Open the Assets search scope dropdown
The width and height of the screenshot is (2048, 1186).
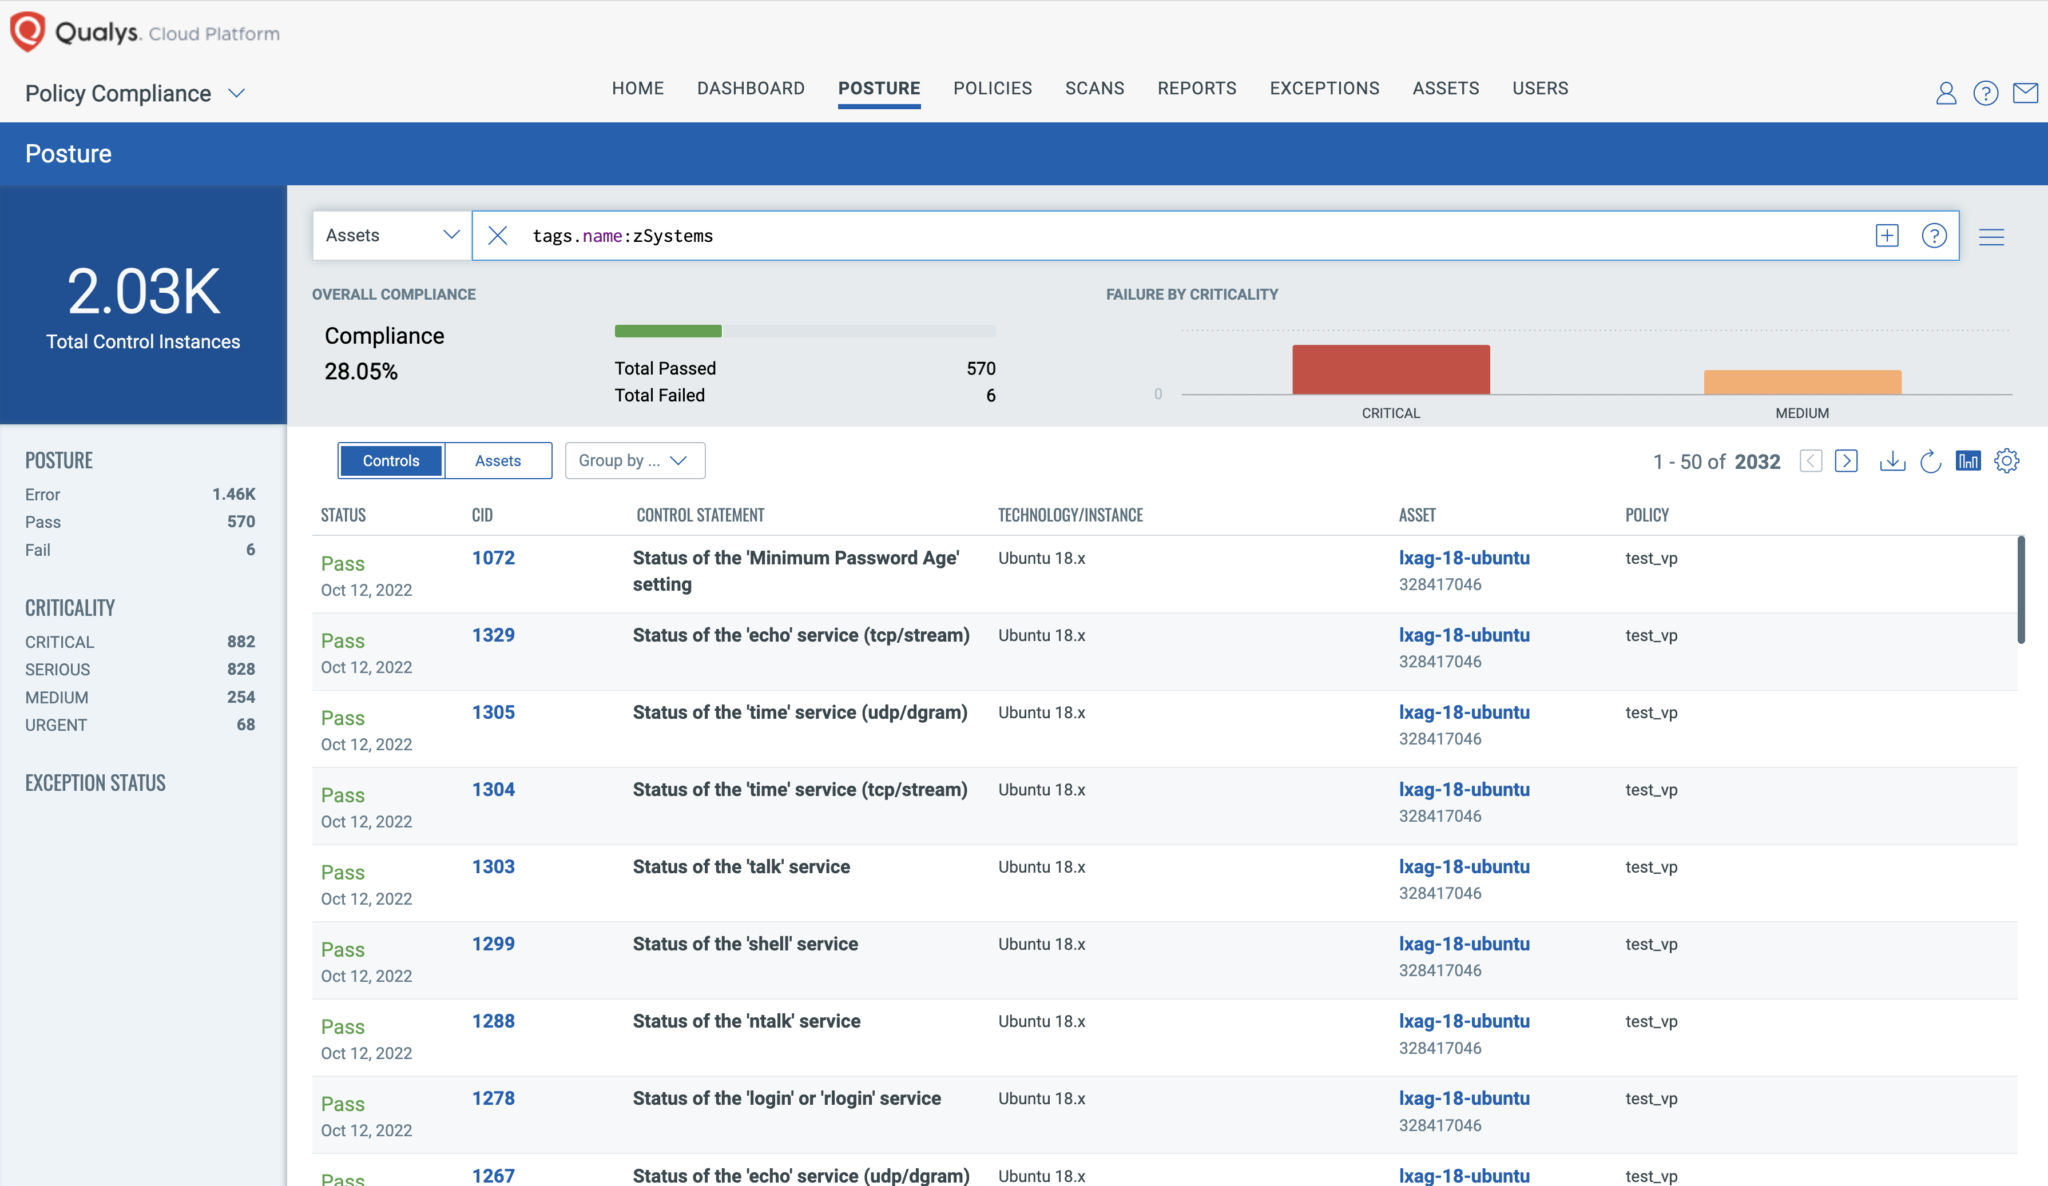[x=390, y=235]
